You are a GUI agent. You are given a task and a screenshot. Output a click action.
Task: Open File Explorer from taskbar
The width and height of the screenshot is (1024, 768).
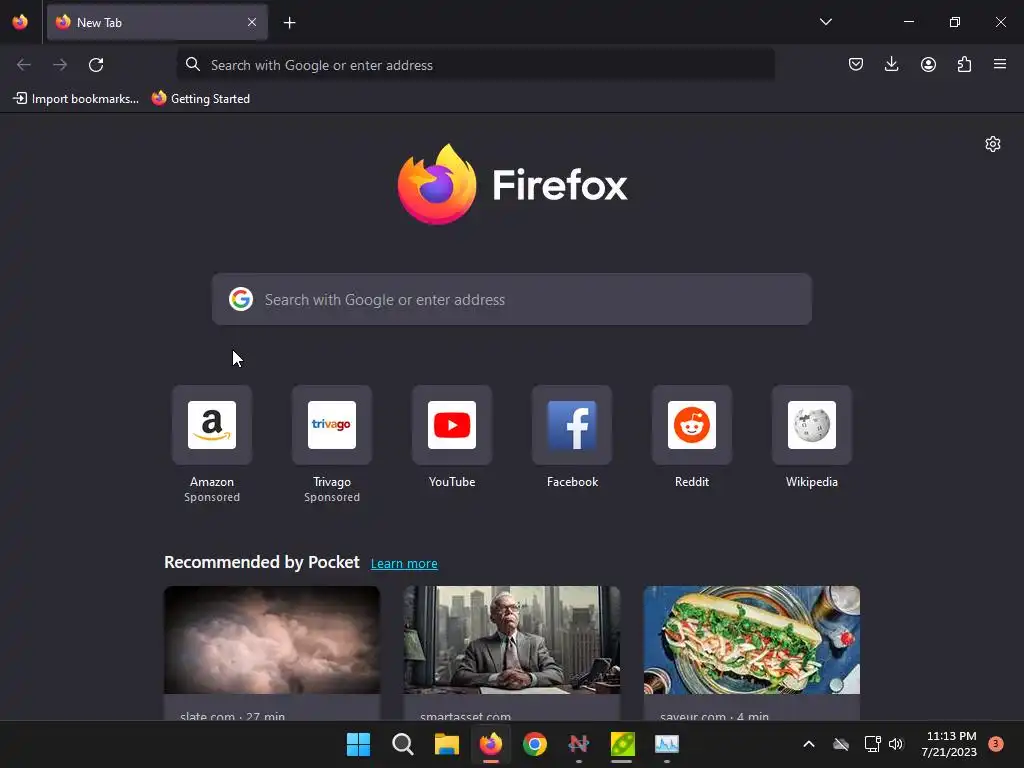tap(447, 744)
